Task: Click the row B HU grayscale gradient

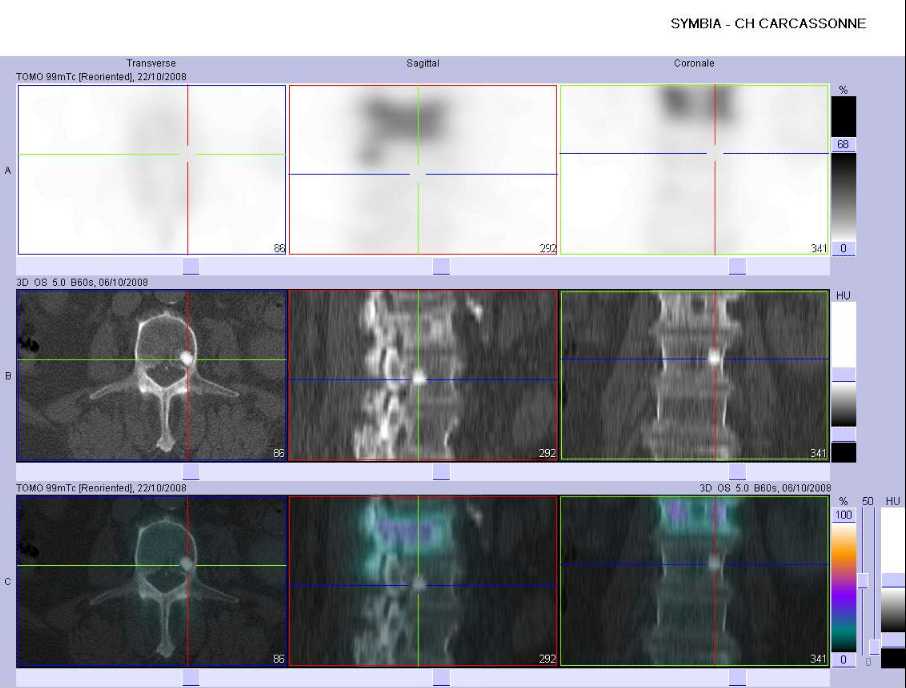Action: [x=844, y=404]
